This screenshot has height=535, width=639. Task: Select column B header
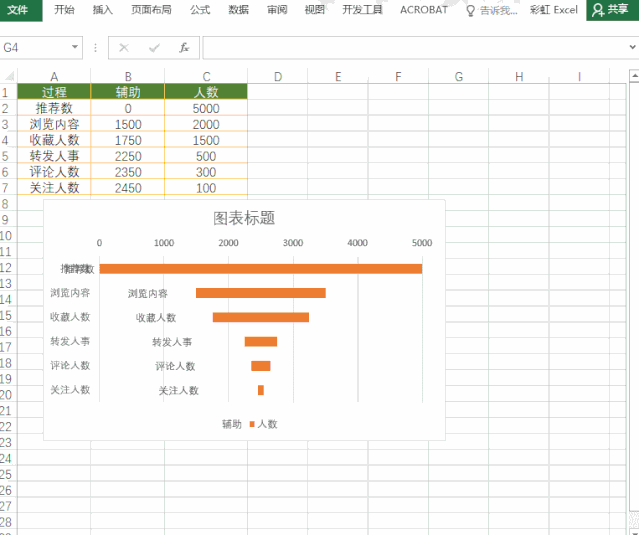(x=128, y=77)
